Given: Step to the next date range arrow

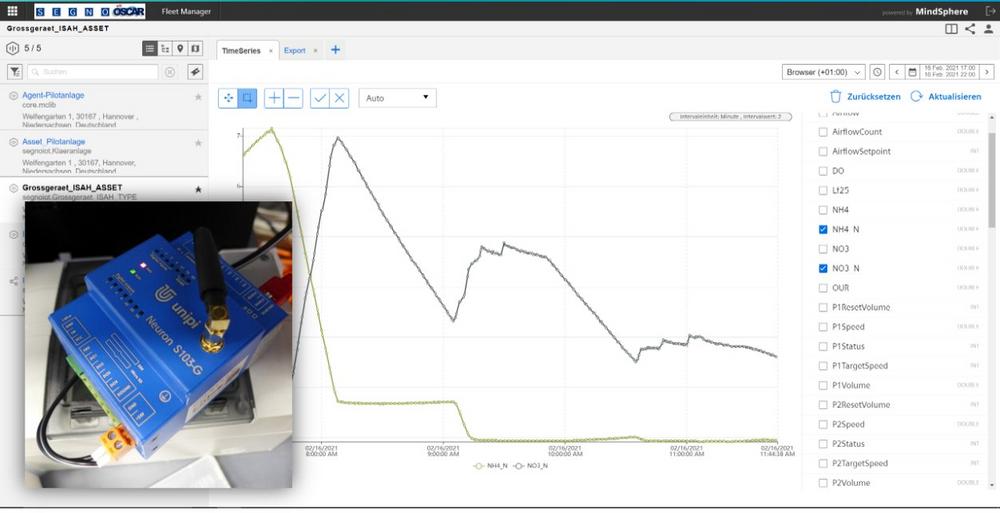Looking at the screenshot, I should pos(987,72).
